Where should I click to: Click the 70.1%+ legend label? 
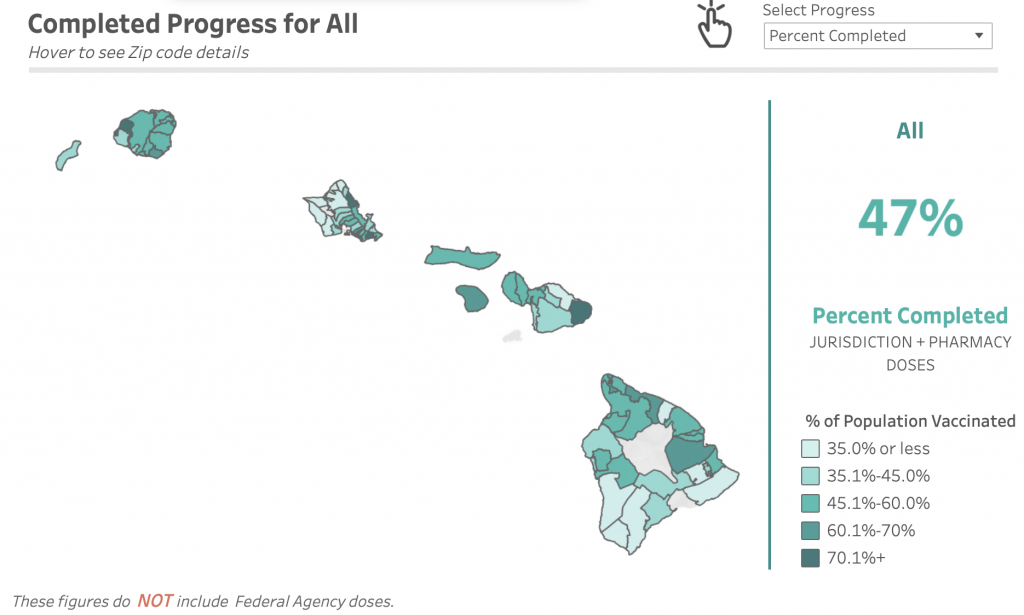click(856, 558)
